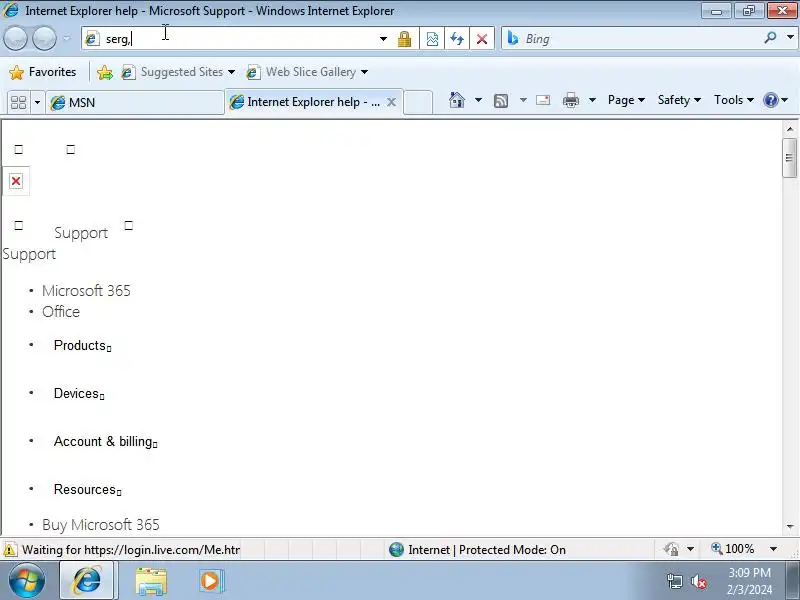Image resolution: width=800 pixels, height=600 pixels.
Task: Open the Home button dropdown arrow
Action: tap(478, 100)
